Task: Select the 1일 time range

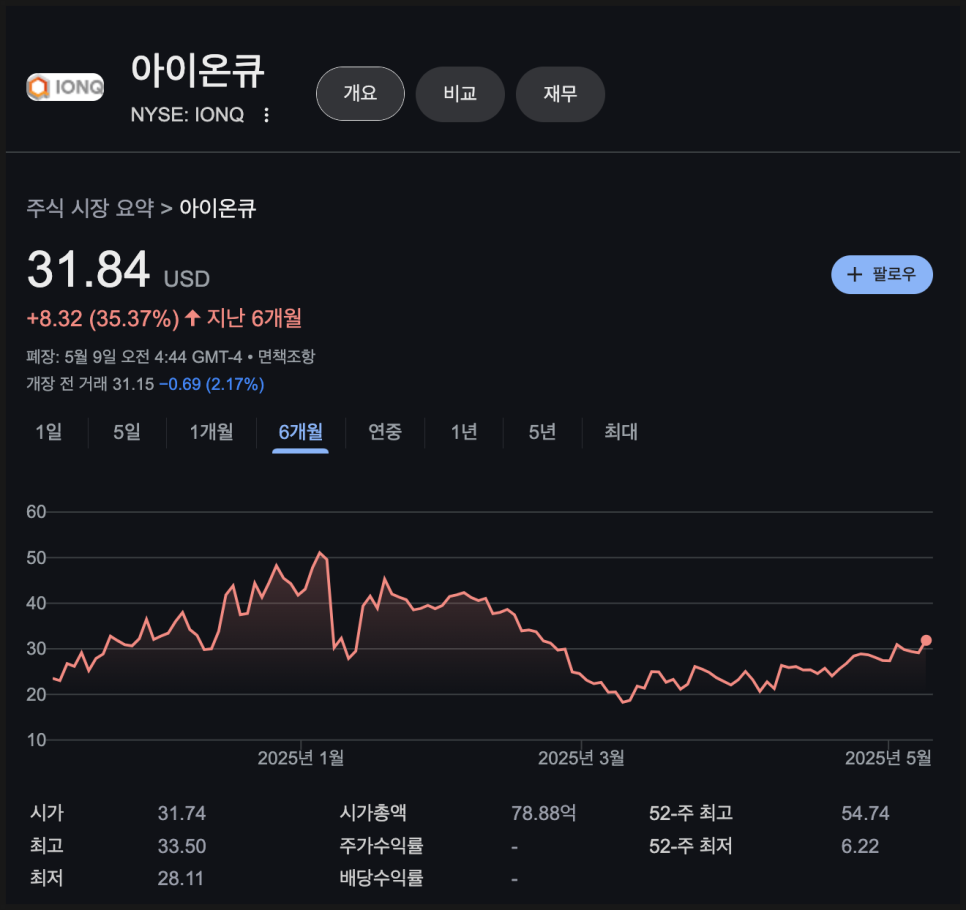Action: click(49, 432)
